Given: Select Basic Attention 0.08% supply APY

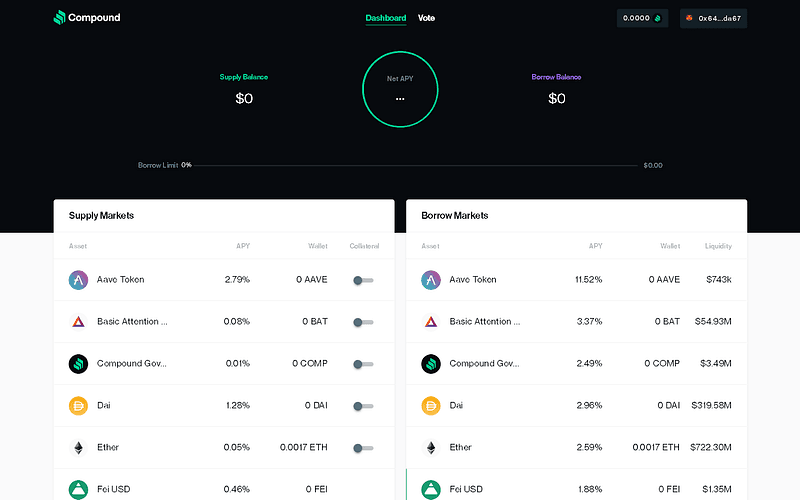Looking at the screenshot, I should click(x=237, y=321).
